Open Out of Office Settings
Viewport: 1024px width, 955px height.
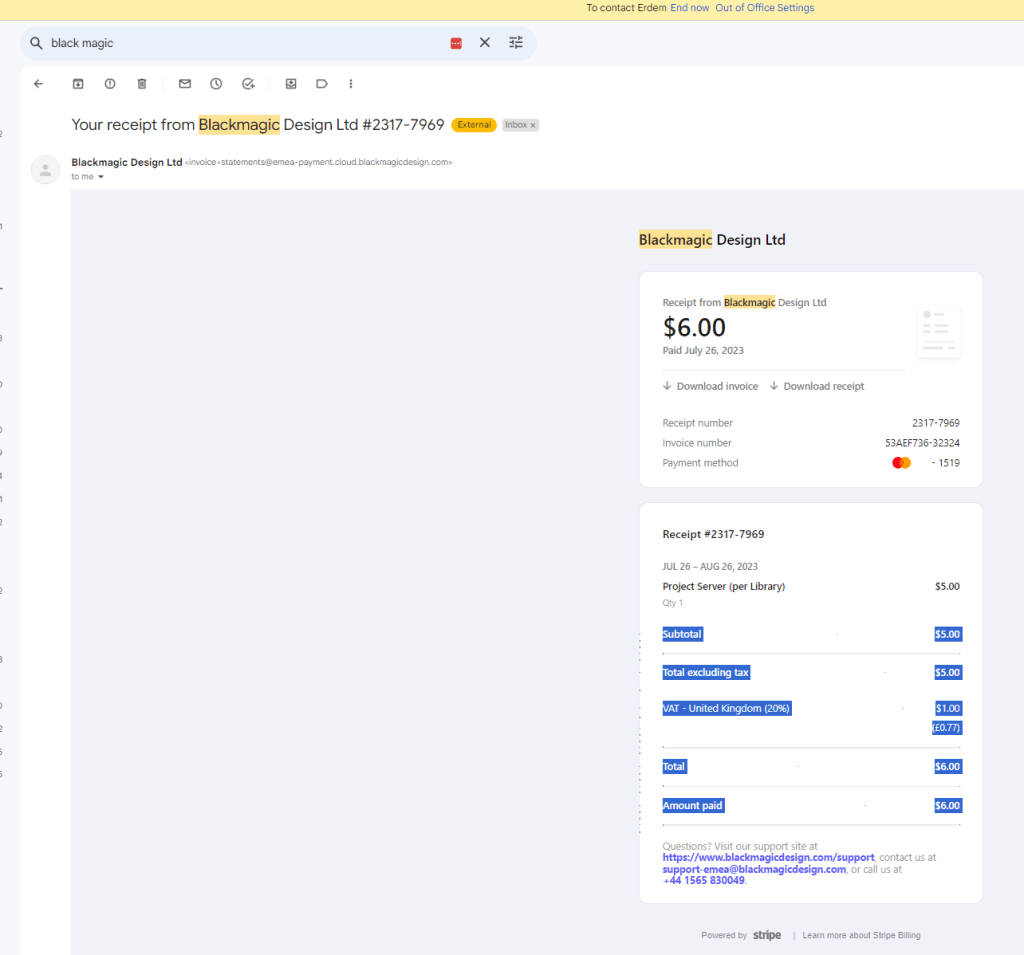(x=765, y=8)
